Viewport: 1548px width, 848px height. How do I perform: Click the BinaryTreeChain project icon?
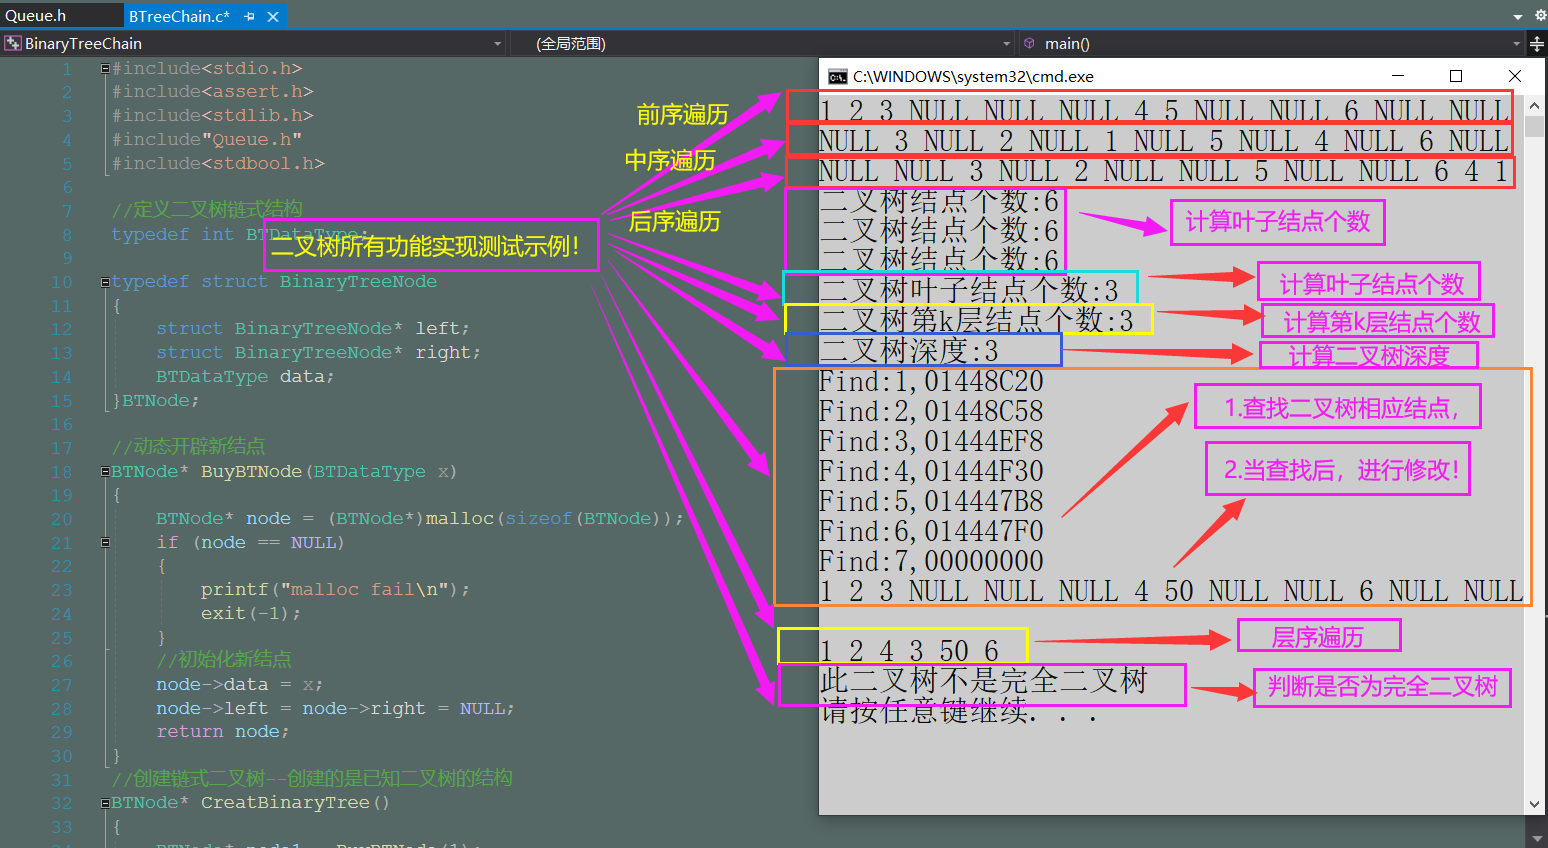tap(12, 43)
